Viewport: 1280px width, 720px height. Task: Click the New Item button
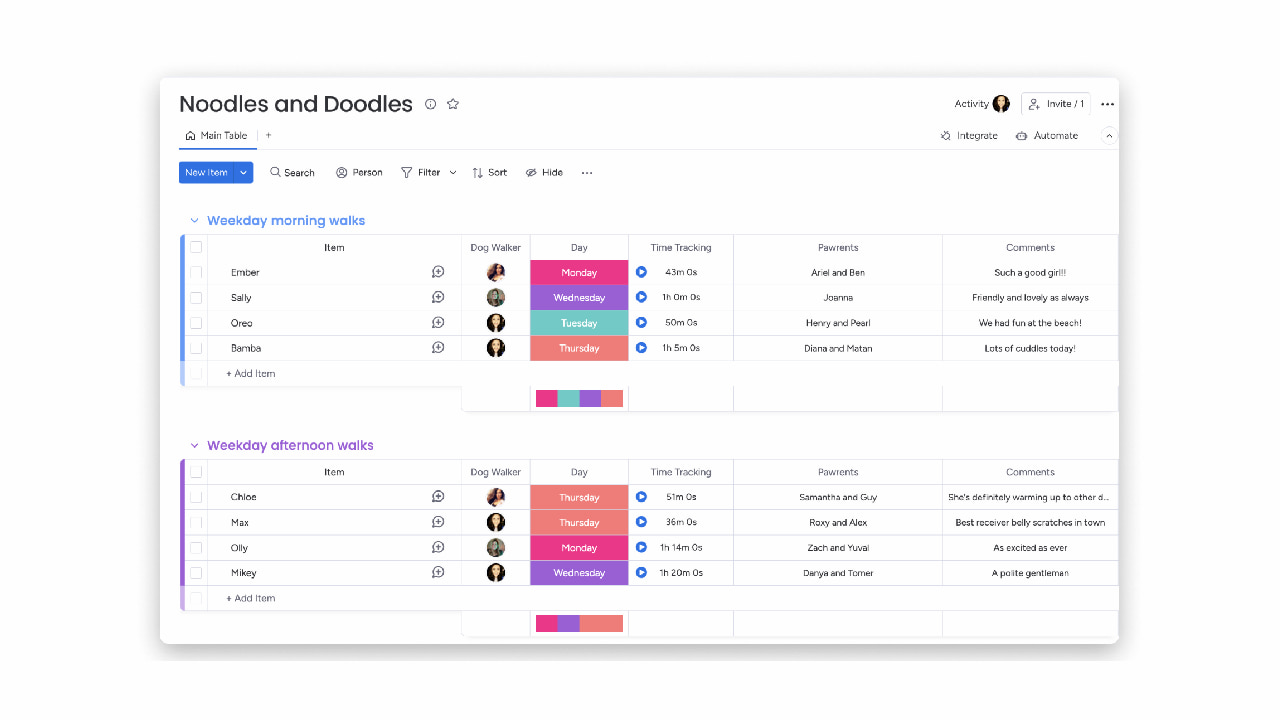click(207, 172)
